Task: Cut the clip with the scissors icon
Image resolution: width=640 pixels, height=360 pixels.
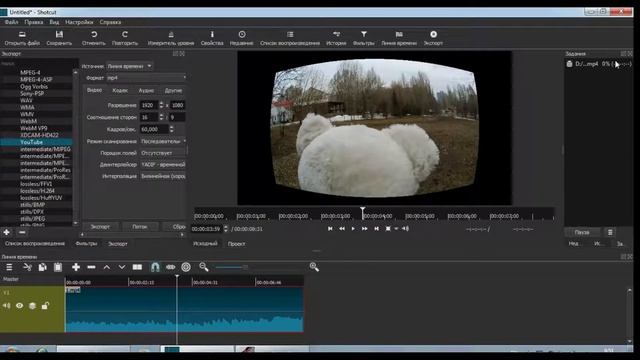Action: point(27,267)
